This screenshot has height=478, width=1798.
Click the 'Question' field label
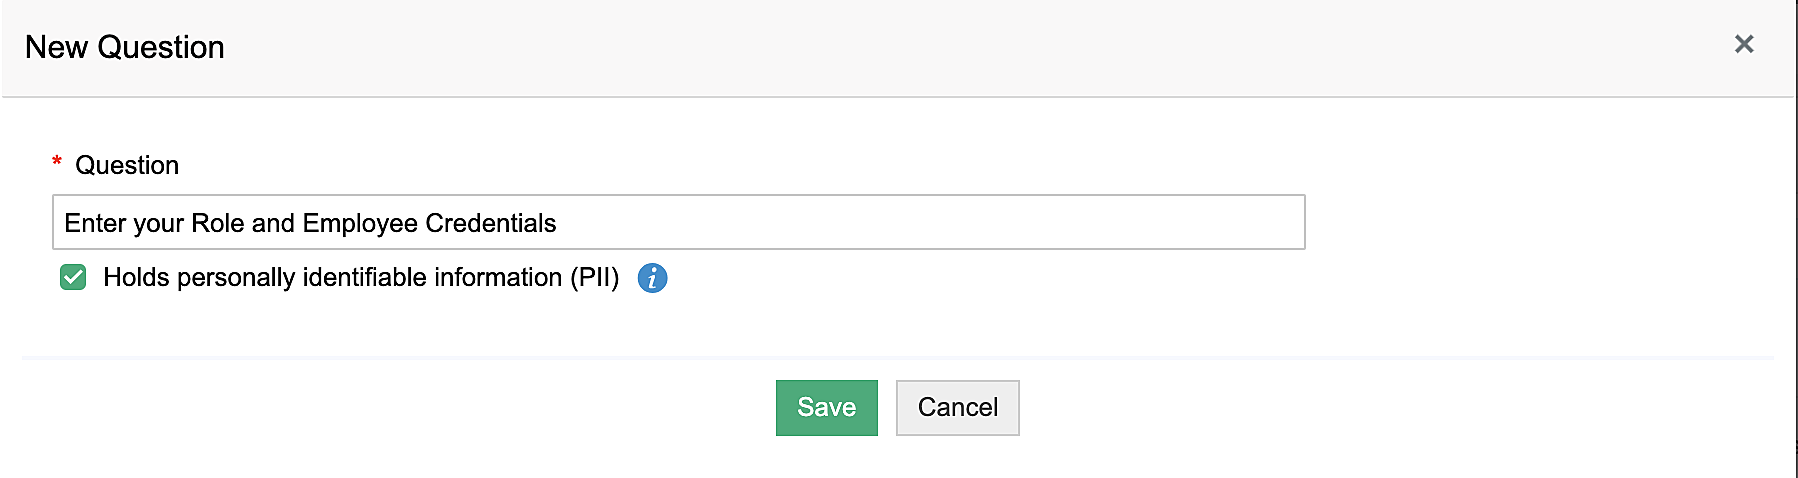127,165
